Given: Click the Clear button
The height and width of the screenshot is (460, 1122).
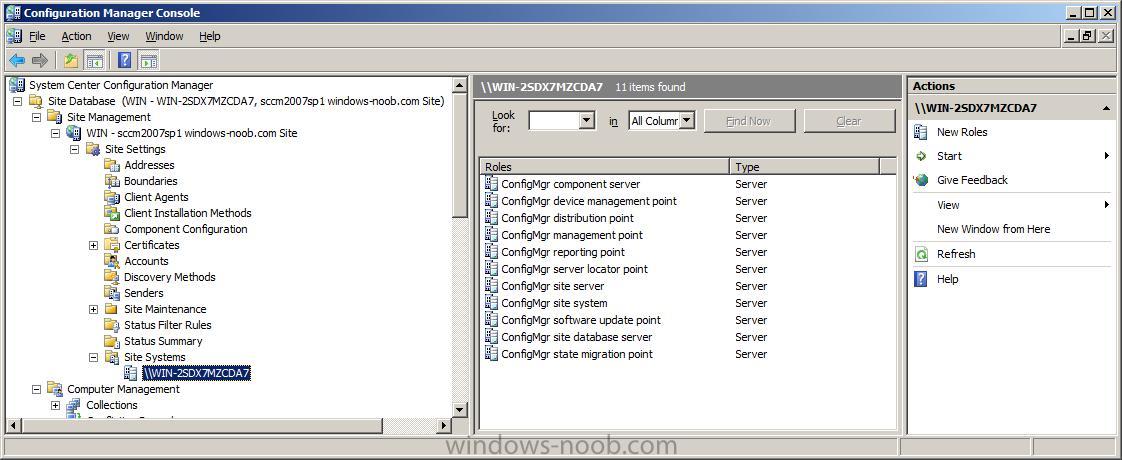Looking at the screenshot, I should pos(849,121).
